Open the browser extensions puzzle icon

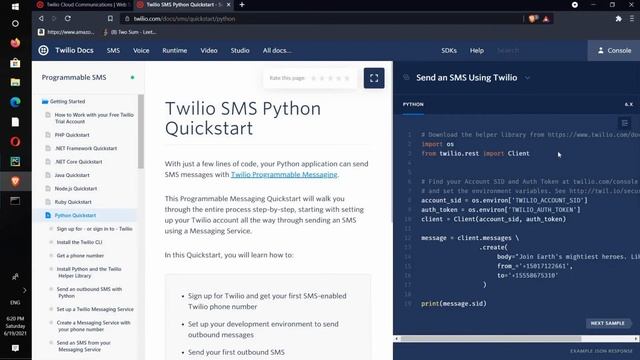[619, 18]
